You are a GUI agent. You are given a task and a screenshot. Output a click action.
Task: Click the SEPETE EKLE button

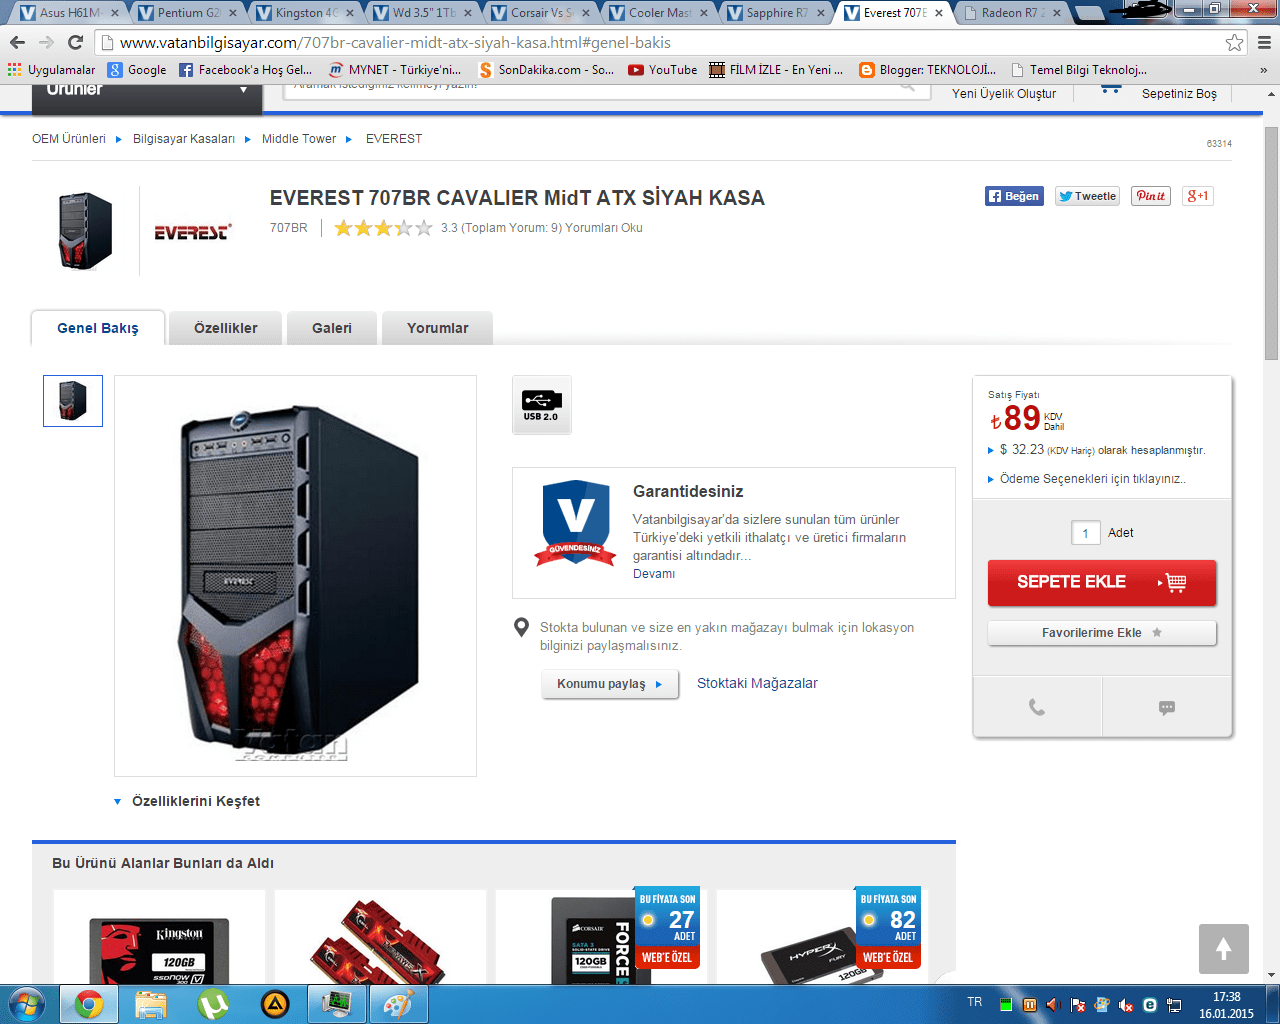click(x=1102, y=582)
